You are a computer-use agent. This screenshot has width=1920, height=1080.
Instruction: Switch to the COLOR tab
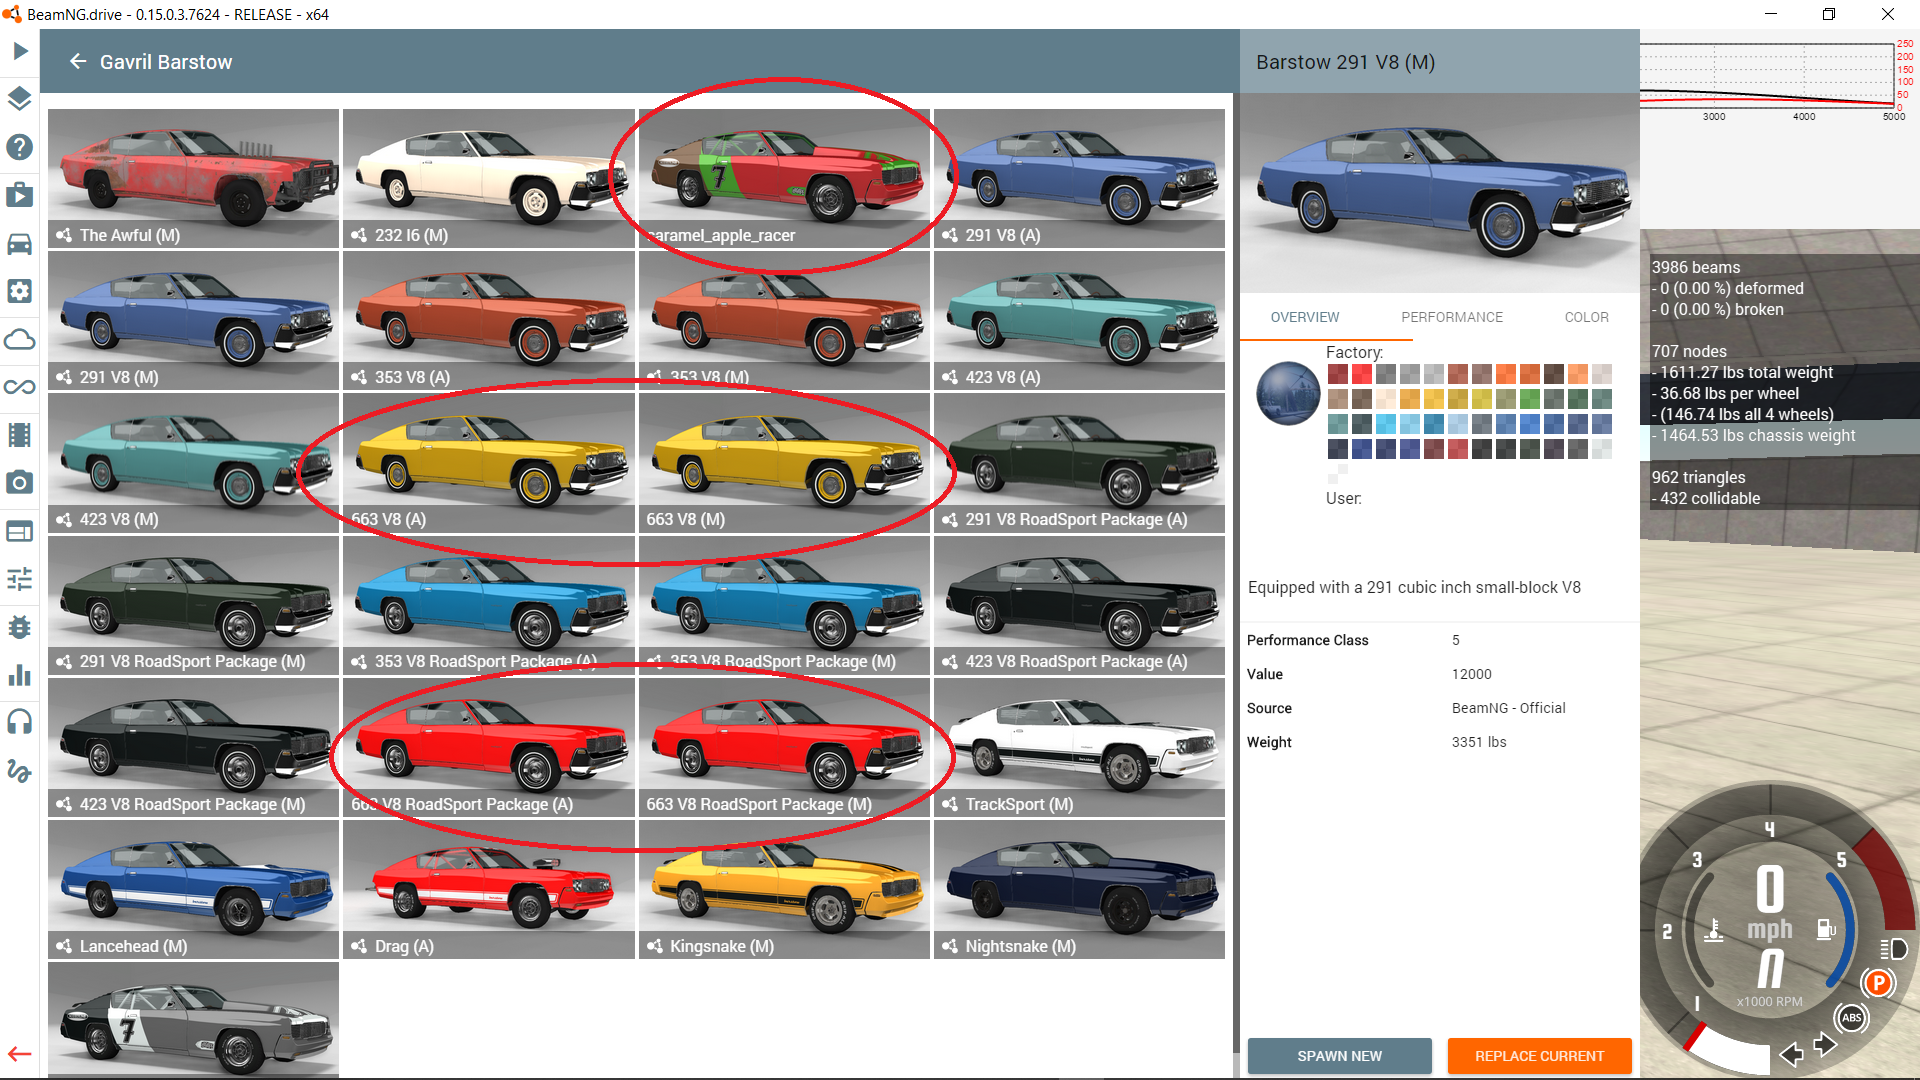[x=1586, y=317]
